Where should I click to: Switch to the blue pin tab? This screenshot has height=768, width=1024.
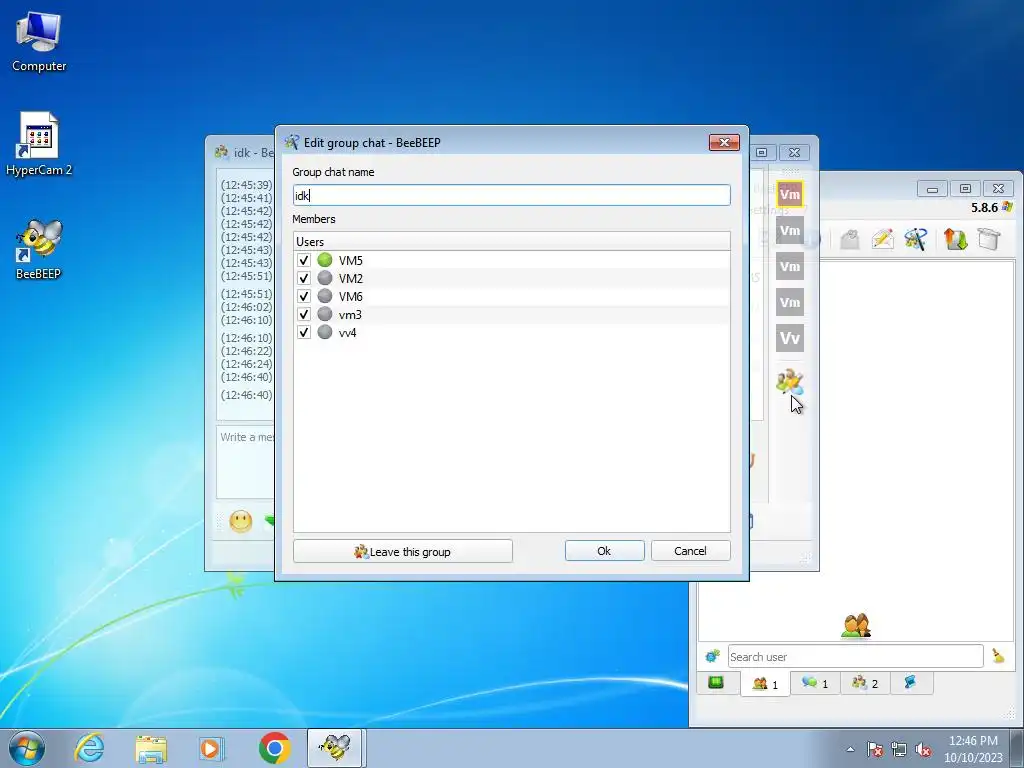click(910, 683)
